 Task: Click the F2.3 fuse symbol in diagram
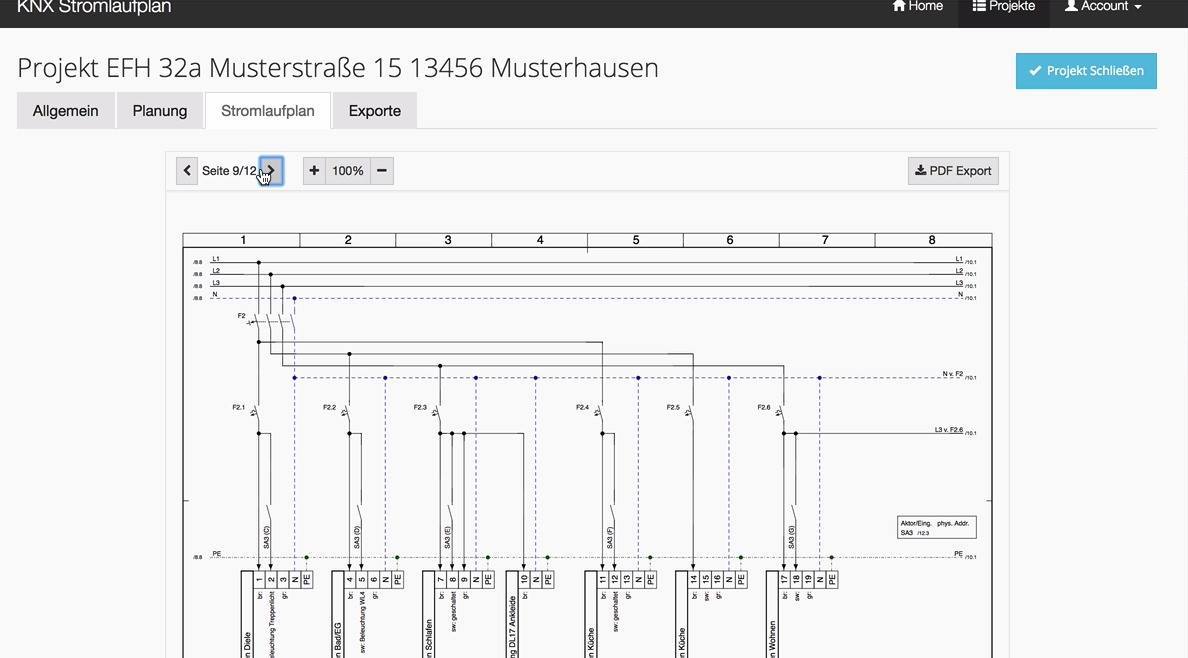[430, 410]
